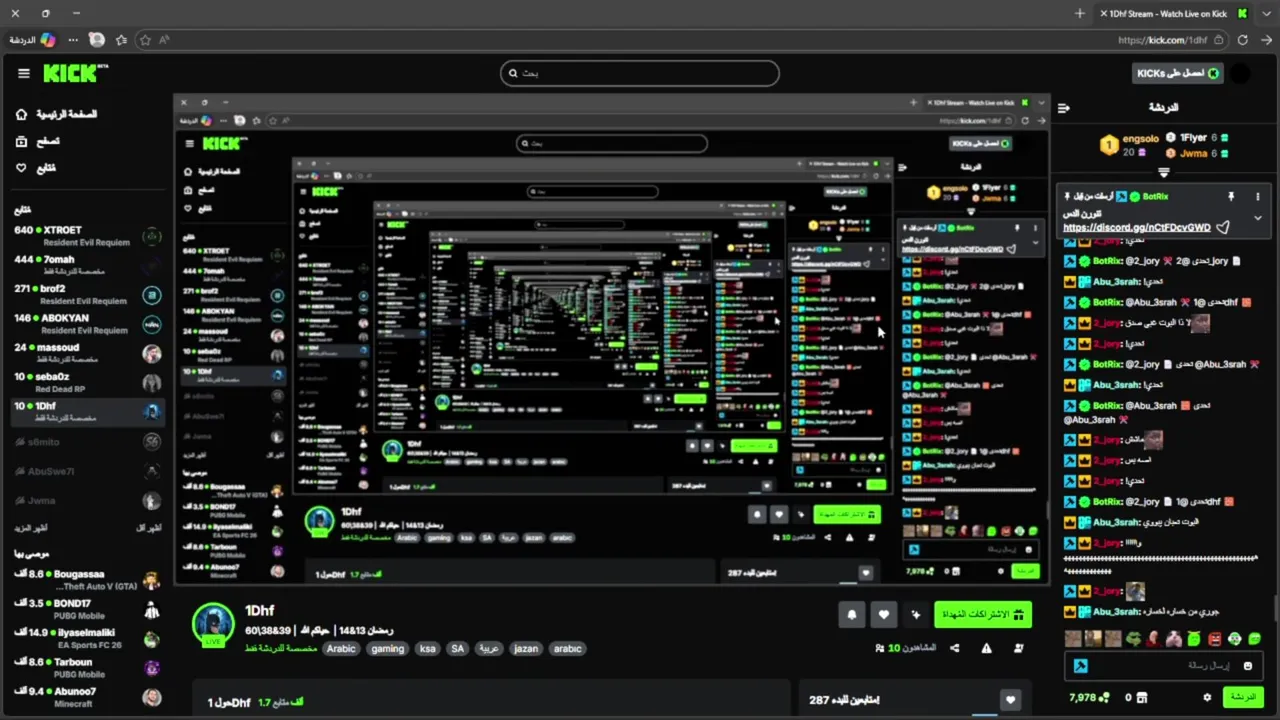The width and height of the screenshot is (1280, 720).
Task: Open seba0z channel in sidebar
Action: (87, 382)
